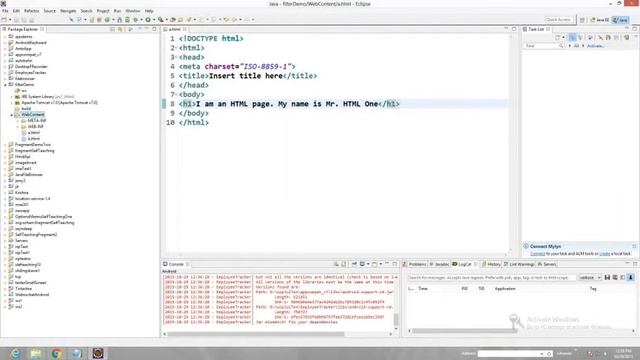The image size is (640, 360).
Task: Click the Debug bug toolbar icon
Action: [136, 20]
